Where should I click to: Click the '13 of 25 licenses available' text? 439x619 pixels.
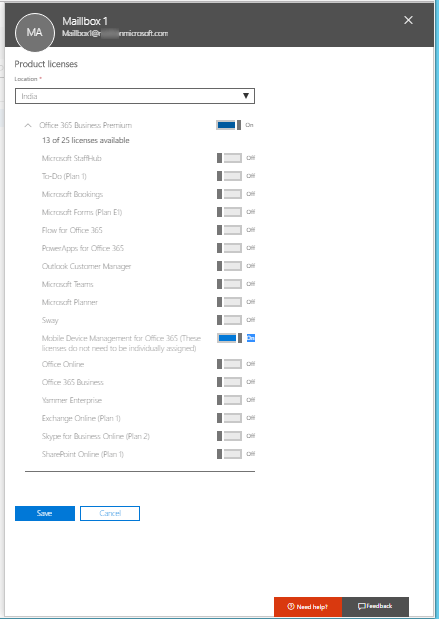click(x=86, y=141)
